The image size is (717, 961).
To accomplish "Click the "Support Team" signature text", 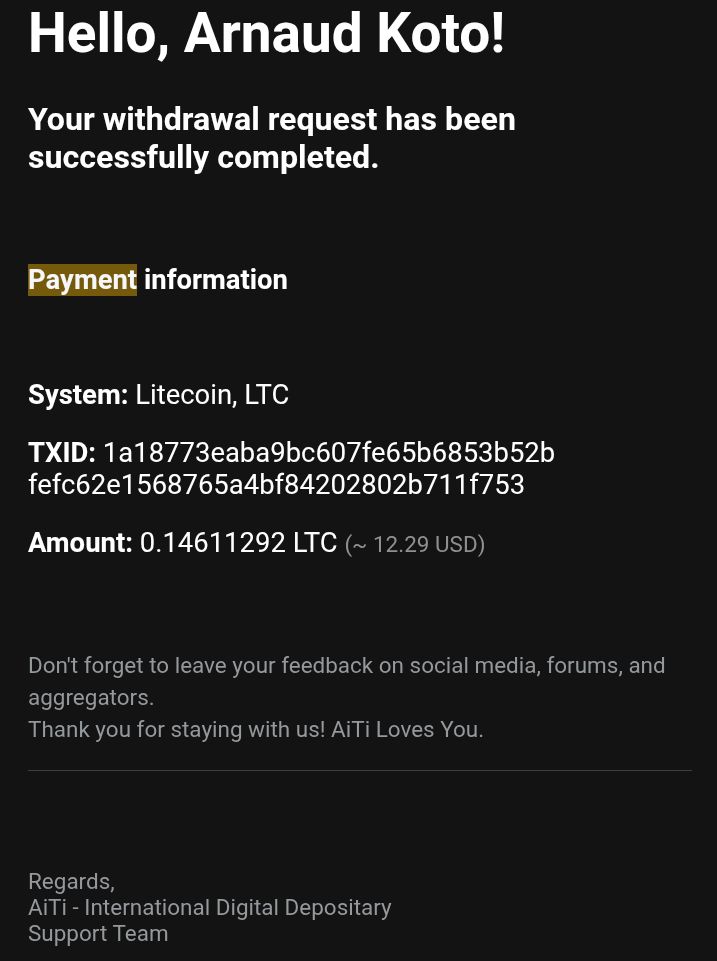I will click(x=98, y=934).
